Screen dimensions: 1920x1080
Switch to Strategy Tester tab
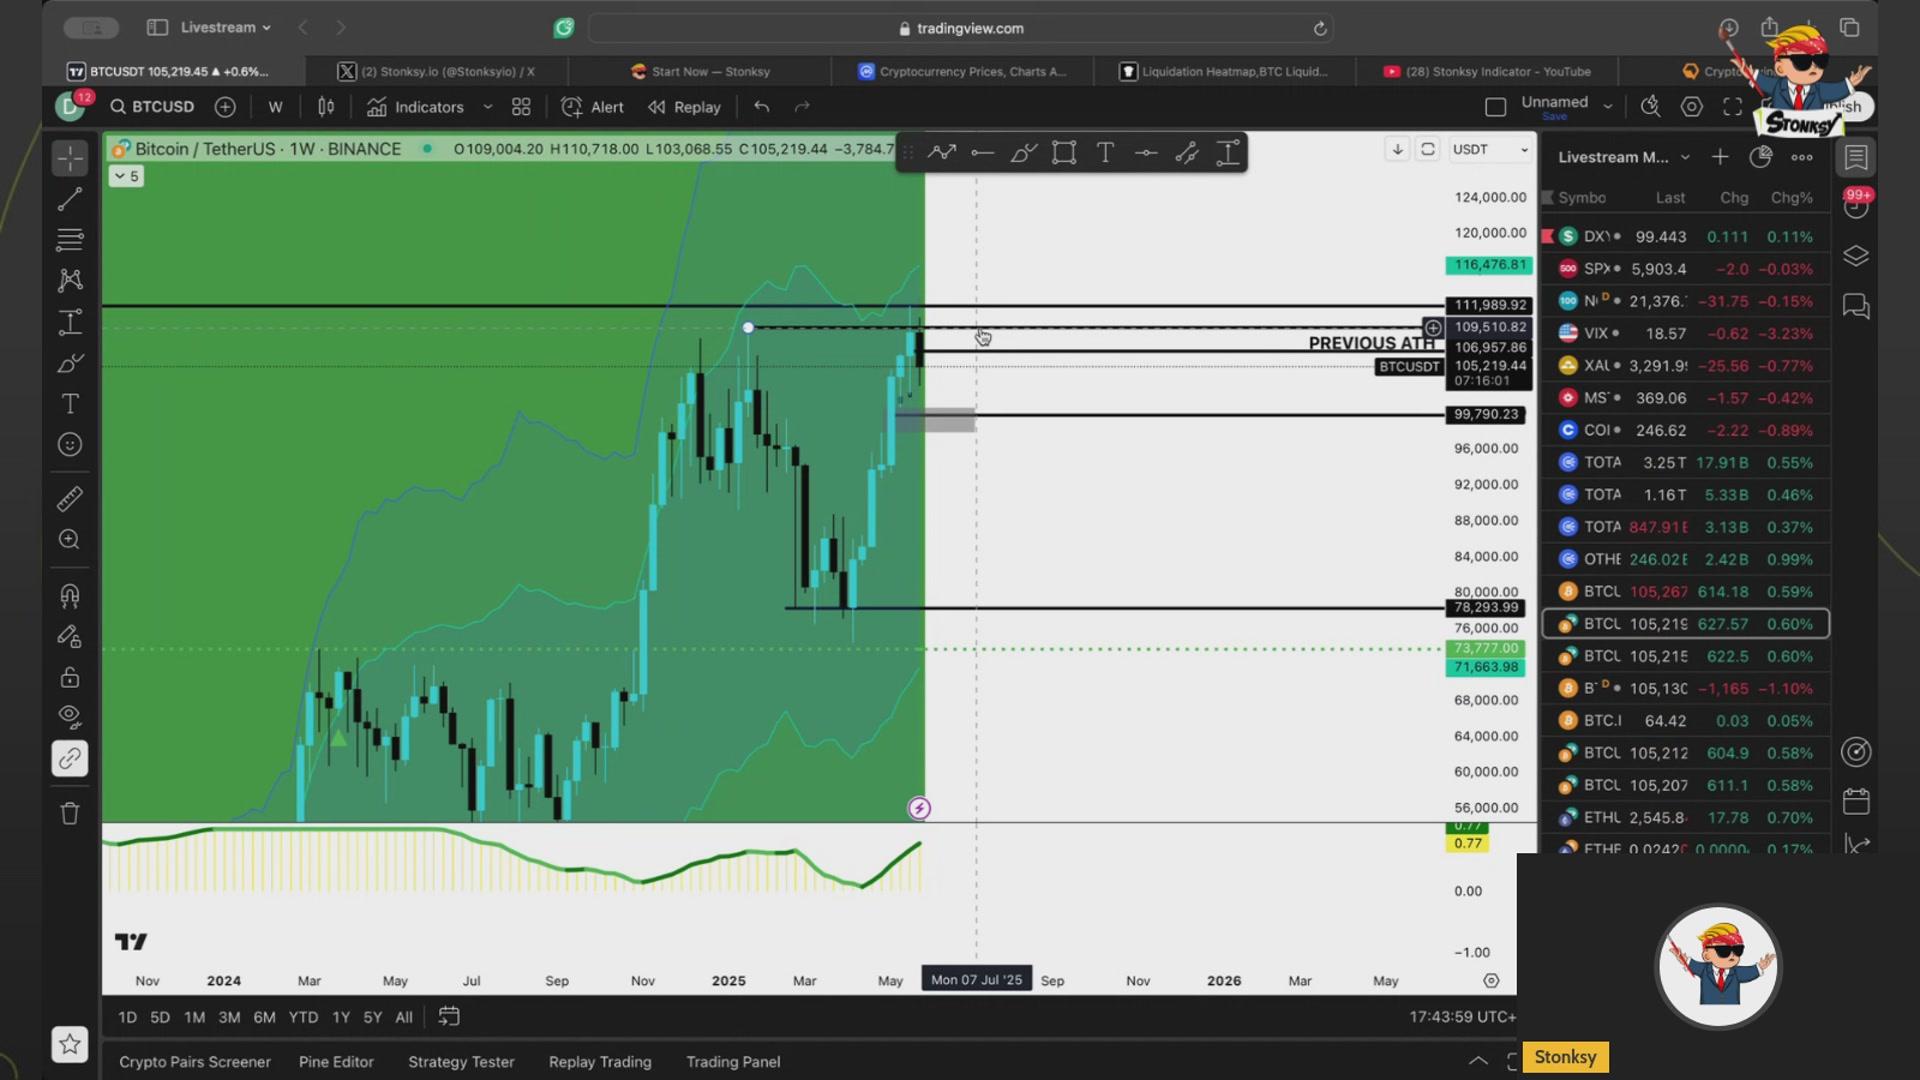[461, 1062]
